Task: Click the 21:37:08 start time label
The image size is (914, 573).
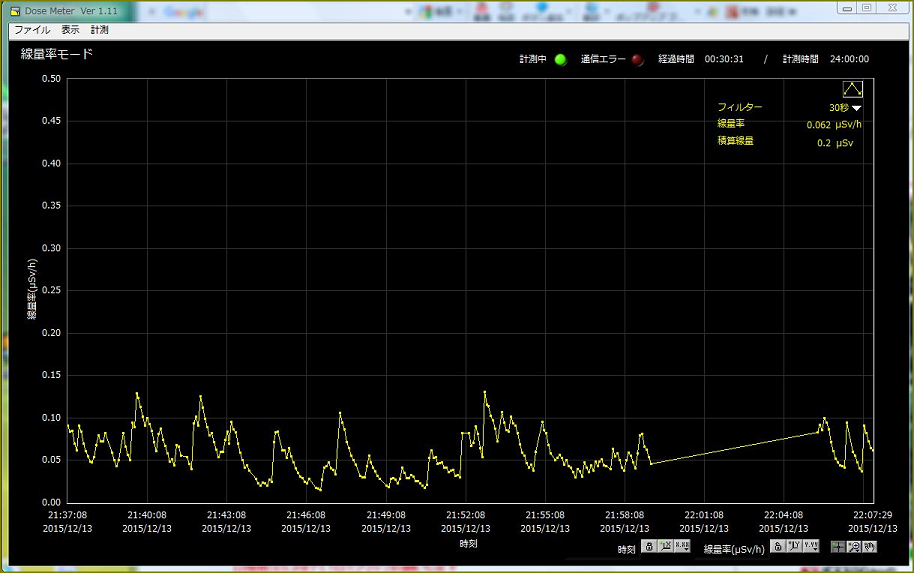Action: (x=67, y=516)
